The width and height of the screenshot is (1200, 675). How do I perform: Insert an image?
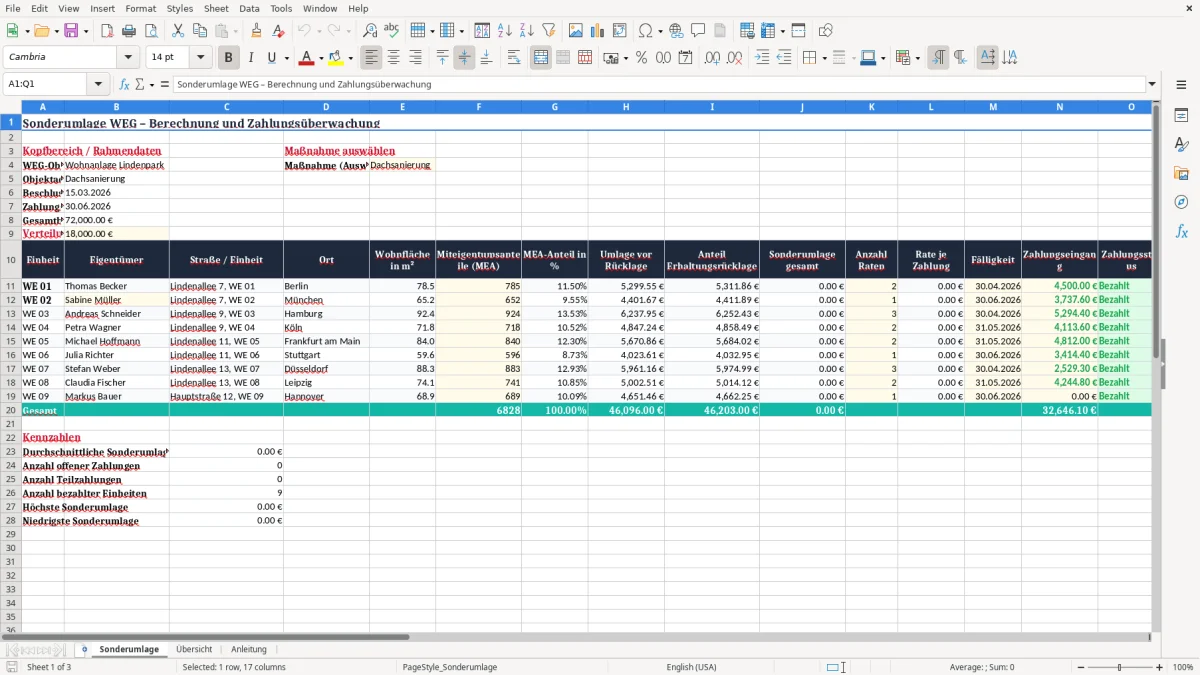576,31
